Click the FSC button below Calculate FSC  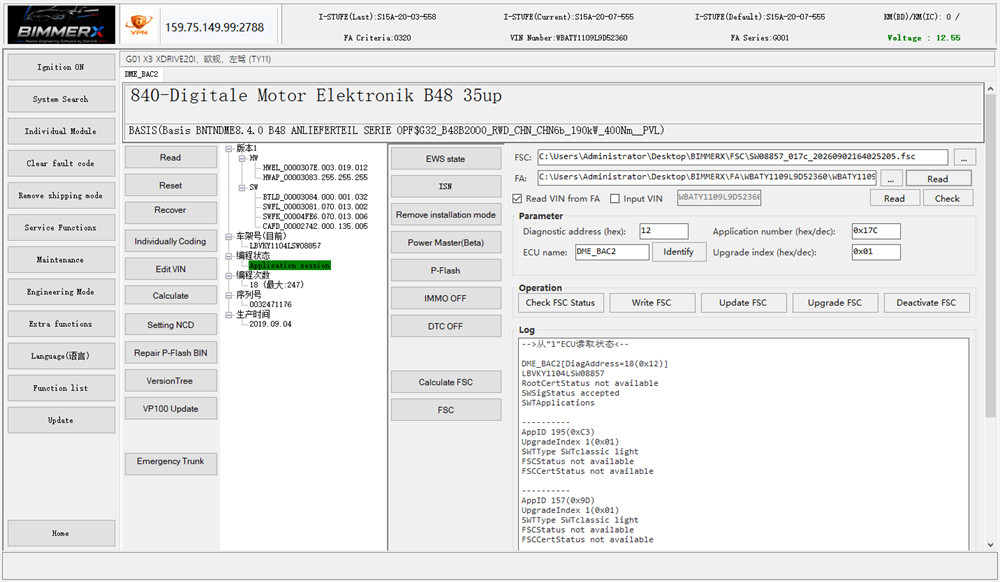(x=446, y=410)
